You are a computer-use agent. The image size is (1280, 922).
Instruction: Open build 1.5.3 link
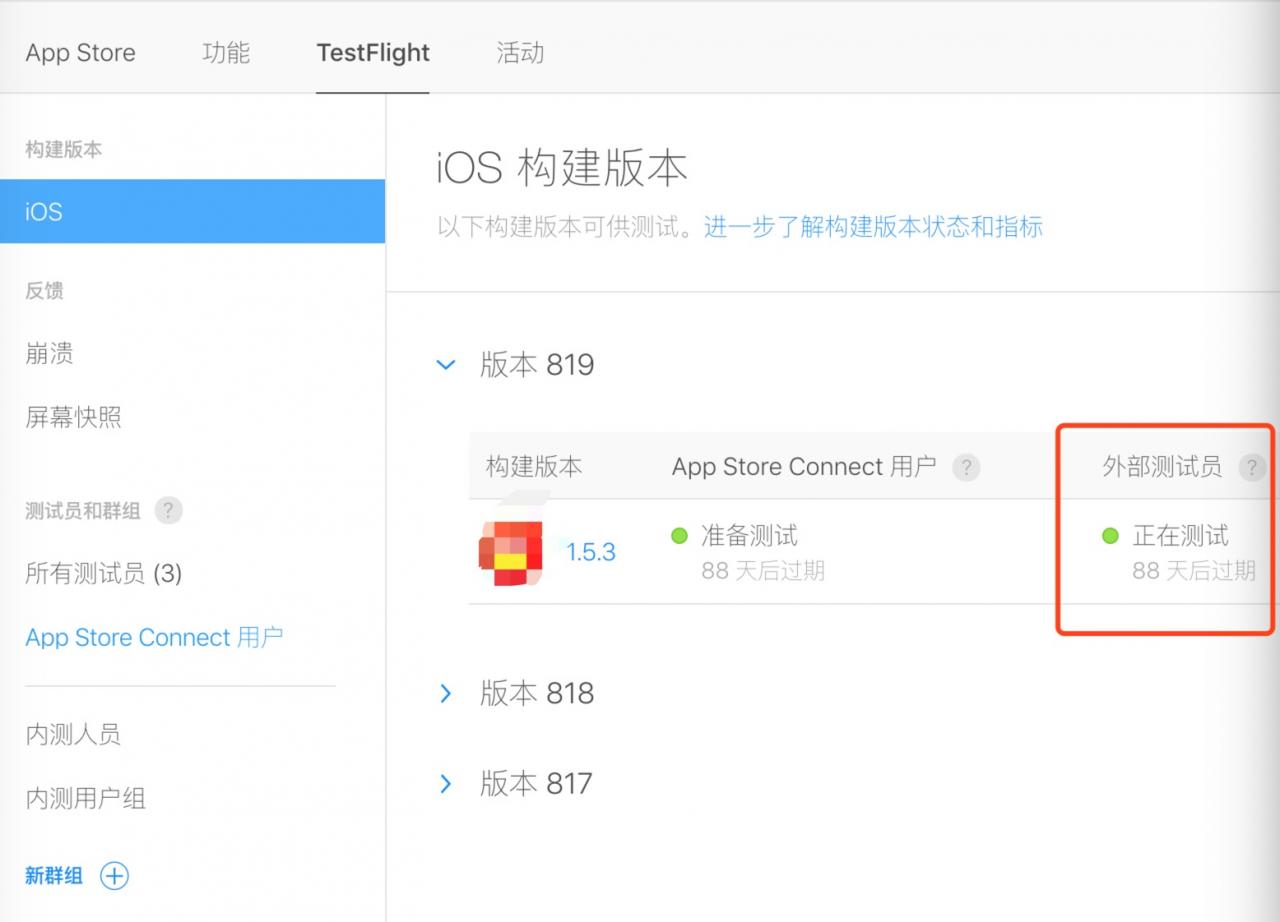(591, 552)
